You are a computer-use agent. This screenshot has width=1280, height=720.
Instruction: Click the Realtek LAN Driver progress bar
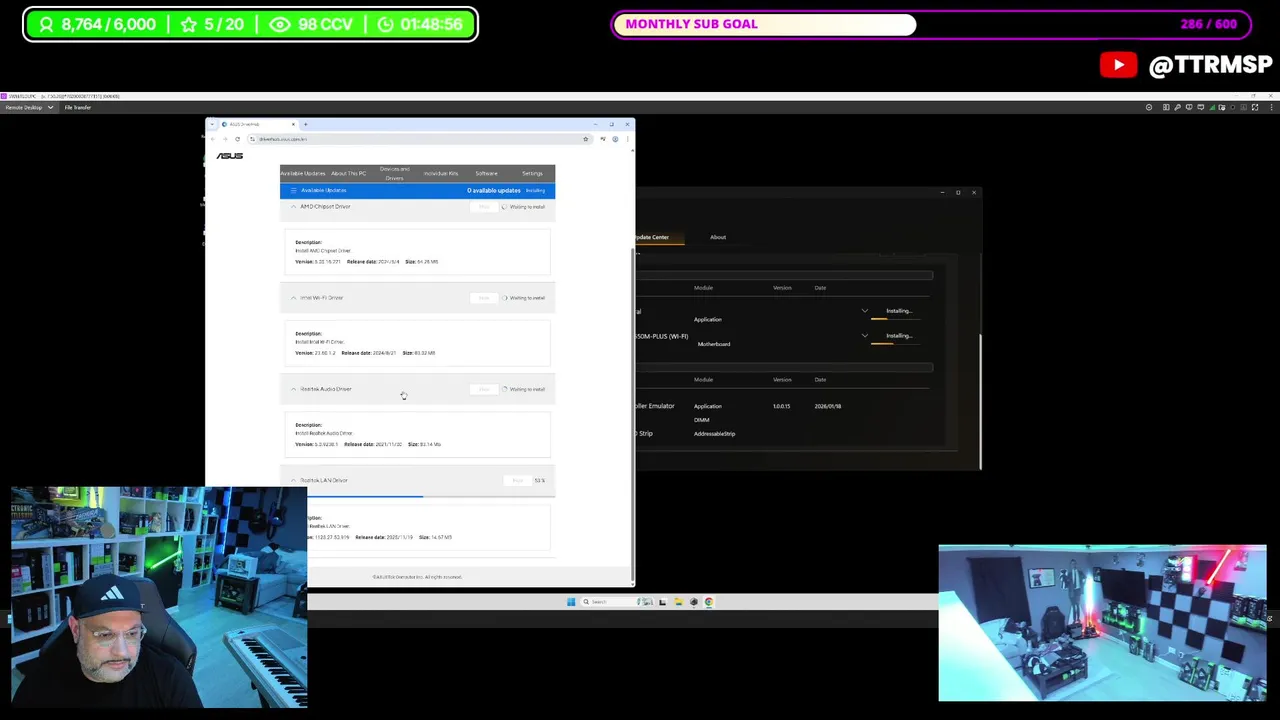point(430,496)
